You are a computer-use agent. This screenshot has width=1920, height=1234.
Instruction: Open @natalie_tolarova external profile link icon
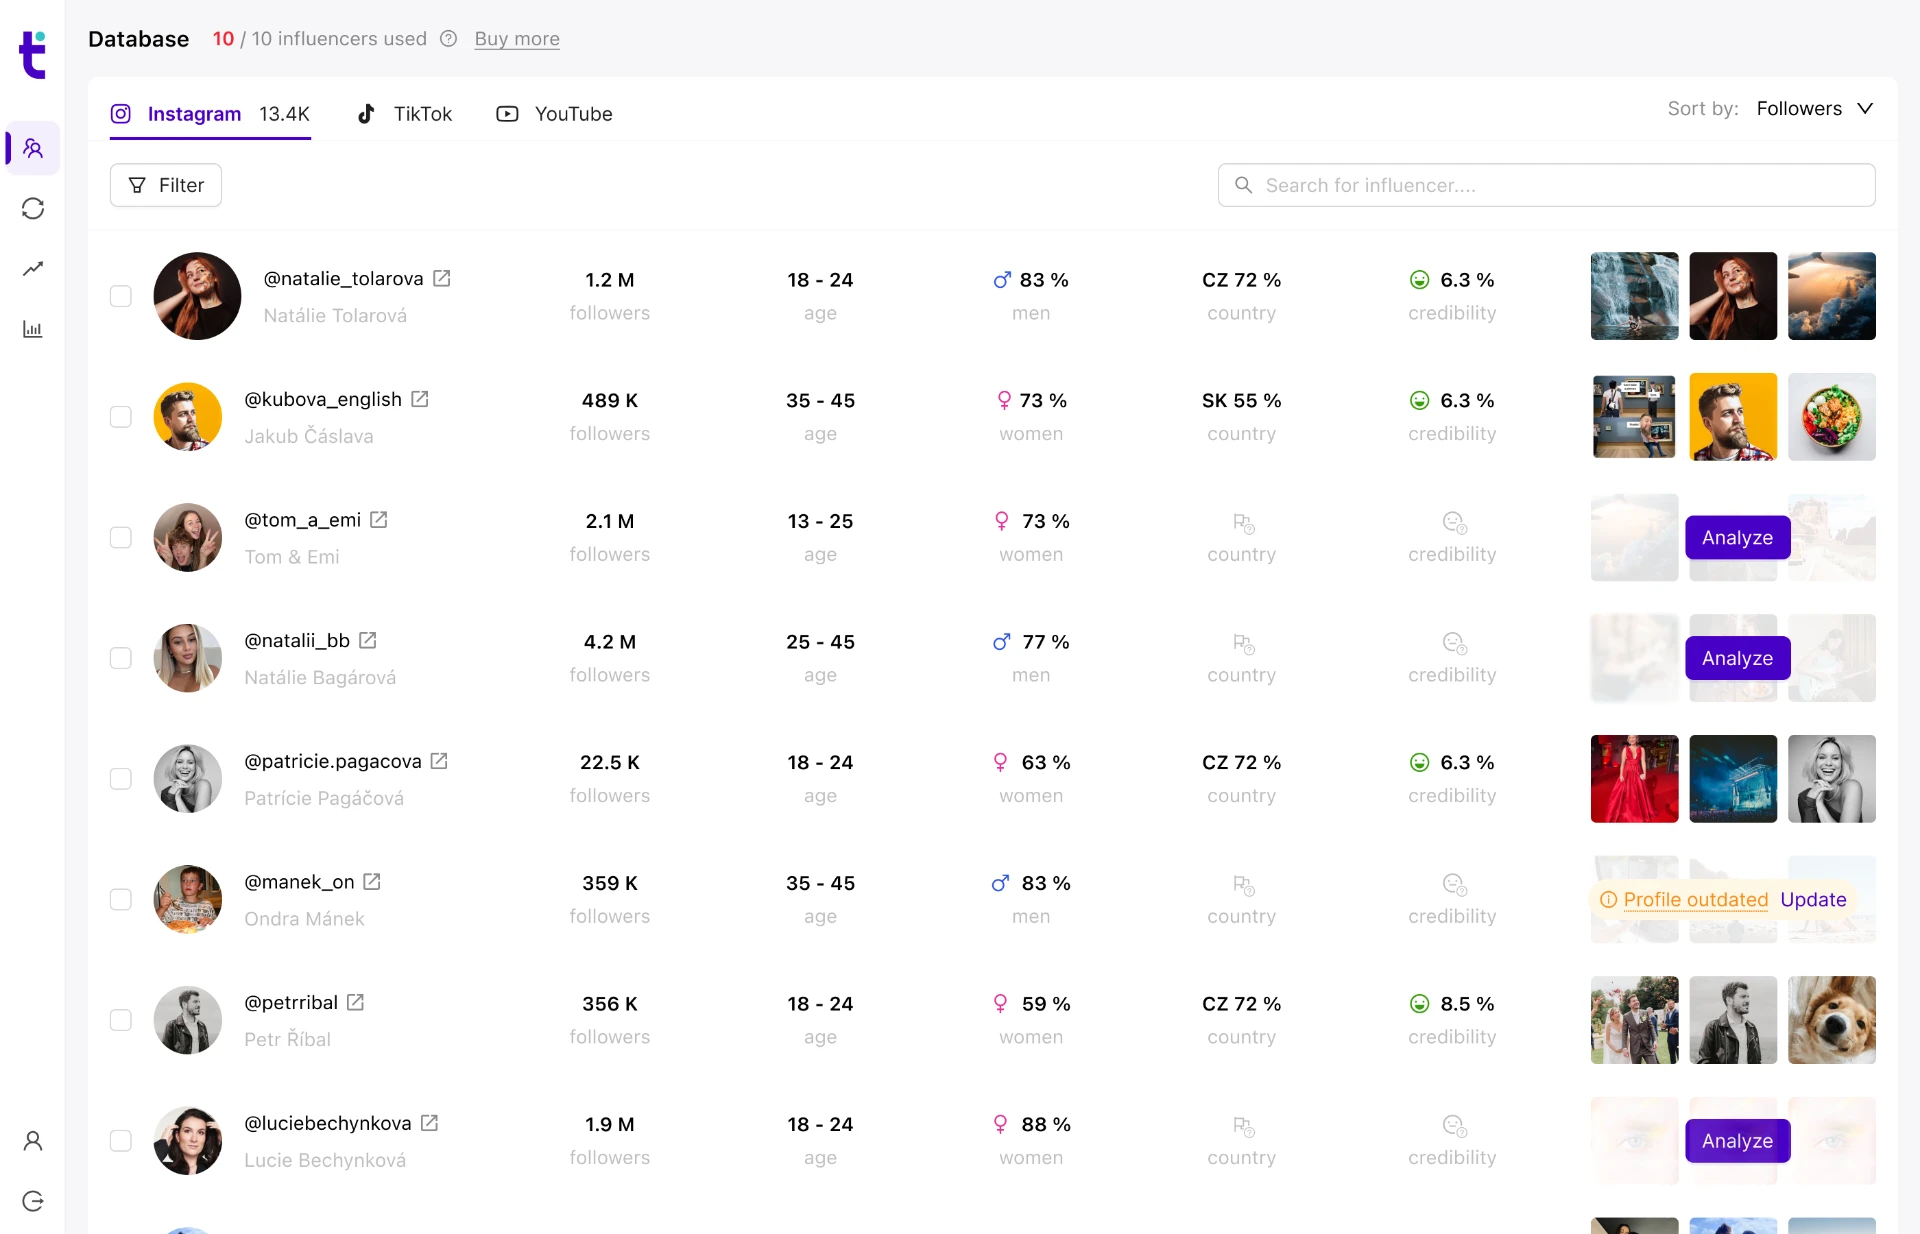point(442,279)
